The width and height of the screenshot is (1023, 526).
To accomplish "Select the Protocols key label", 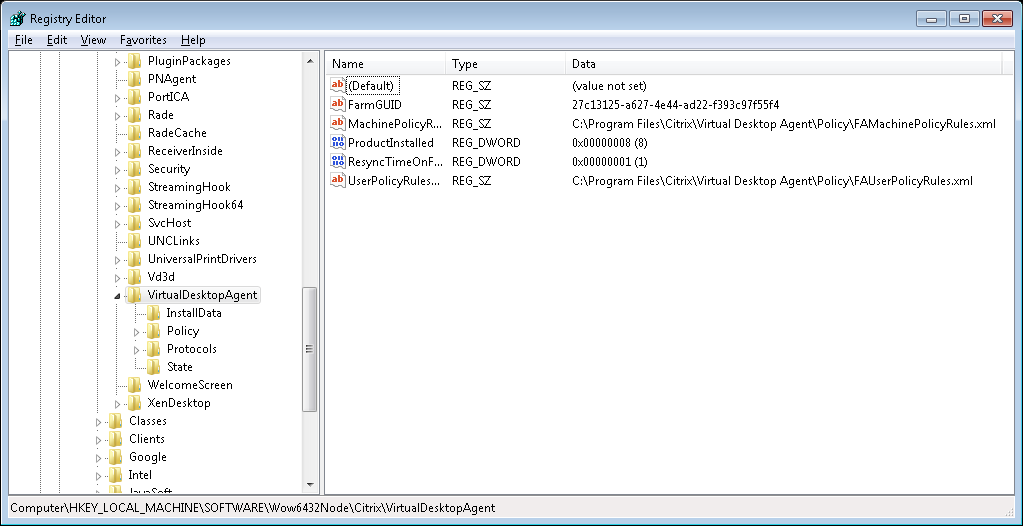I will 192,349.
